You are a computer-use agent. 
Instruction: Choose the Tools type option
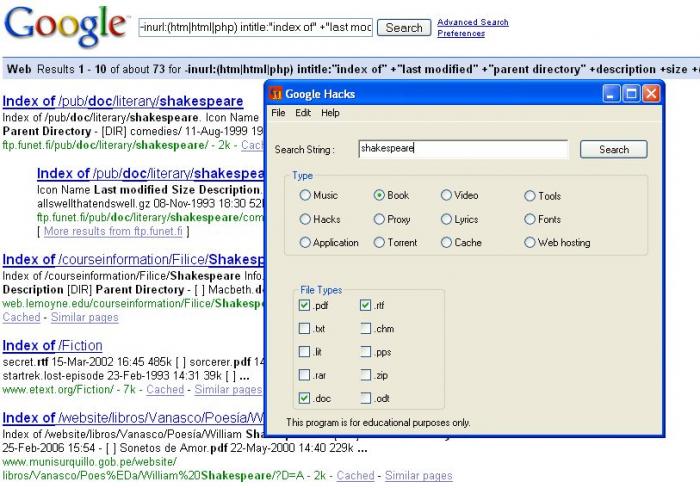(x=529, y=196)
